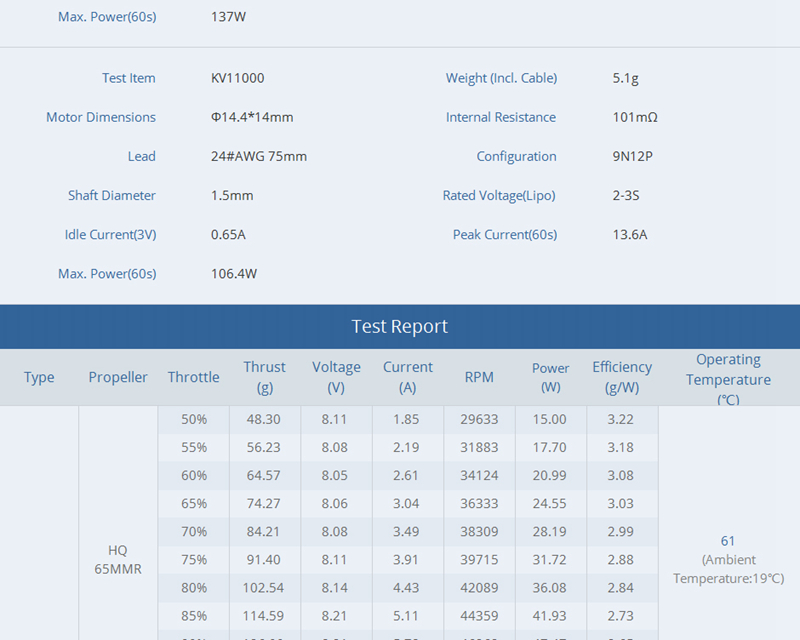Click the Configuration value 9N12P

[633, 156]
